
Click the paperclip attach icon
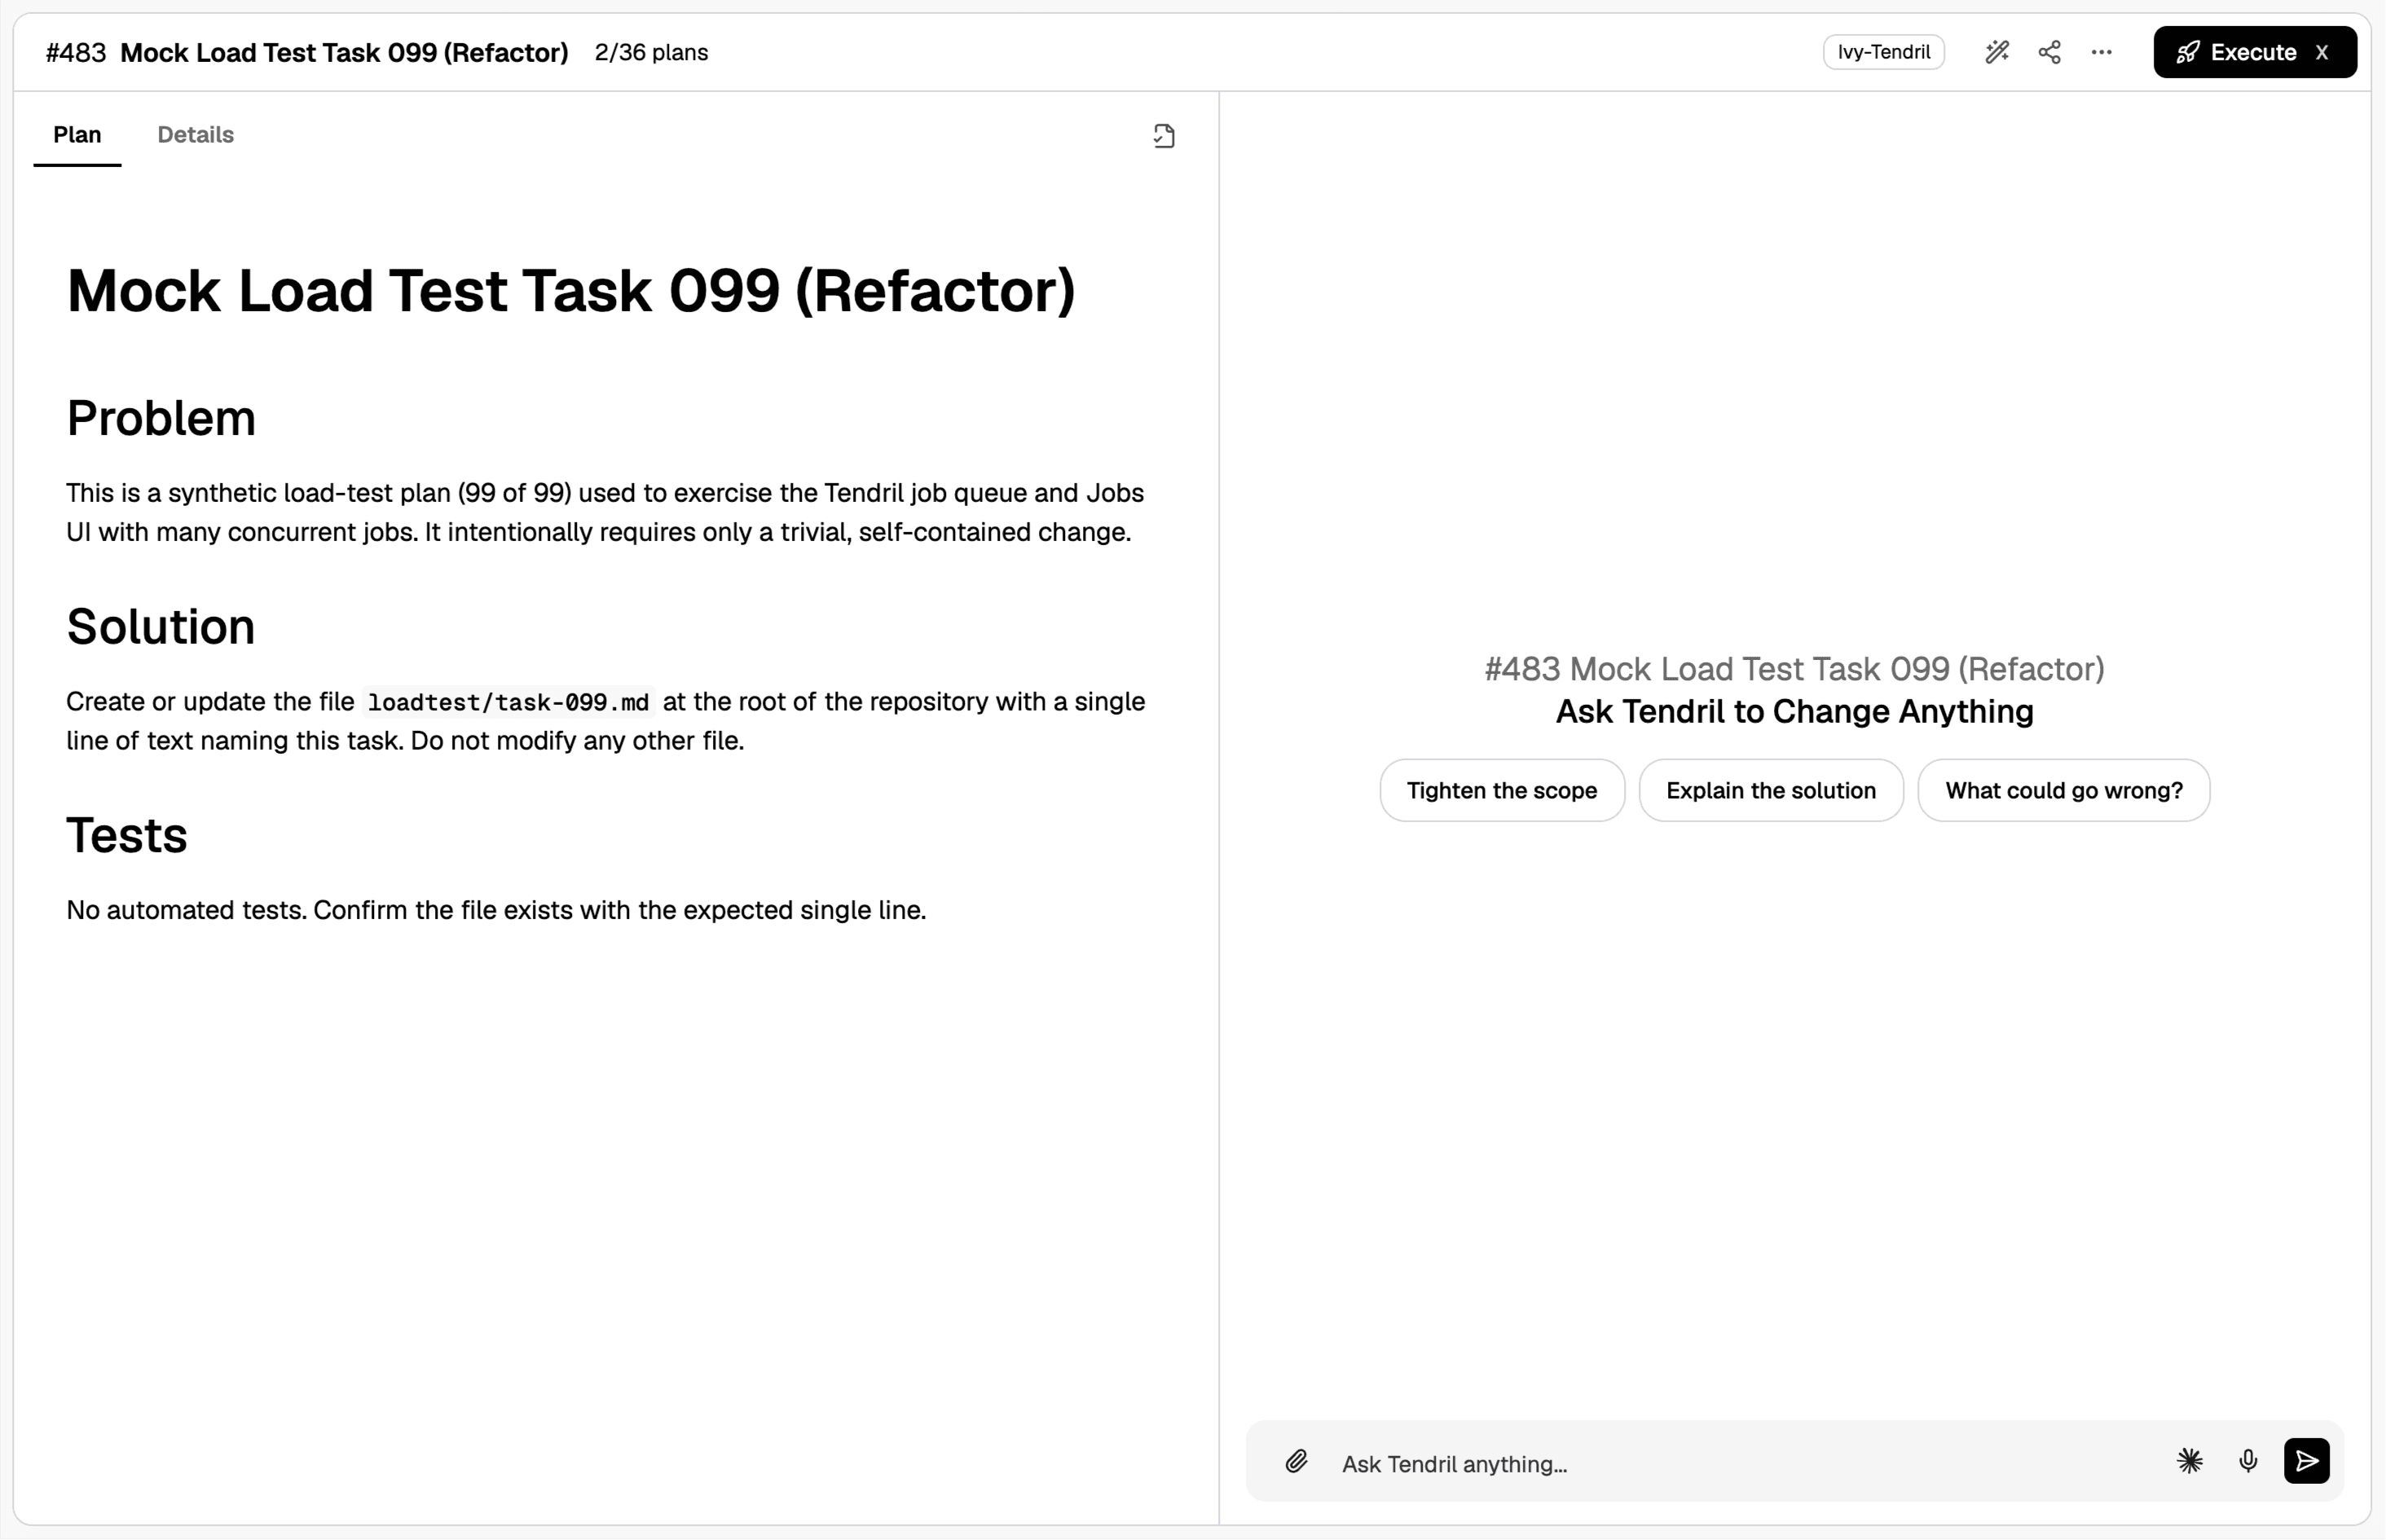point(1296,1462)
